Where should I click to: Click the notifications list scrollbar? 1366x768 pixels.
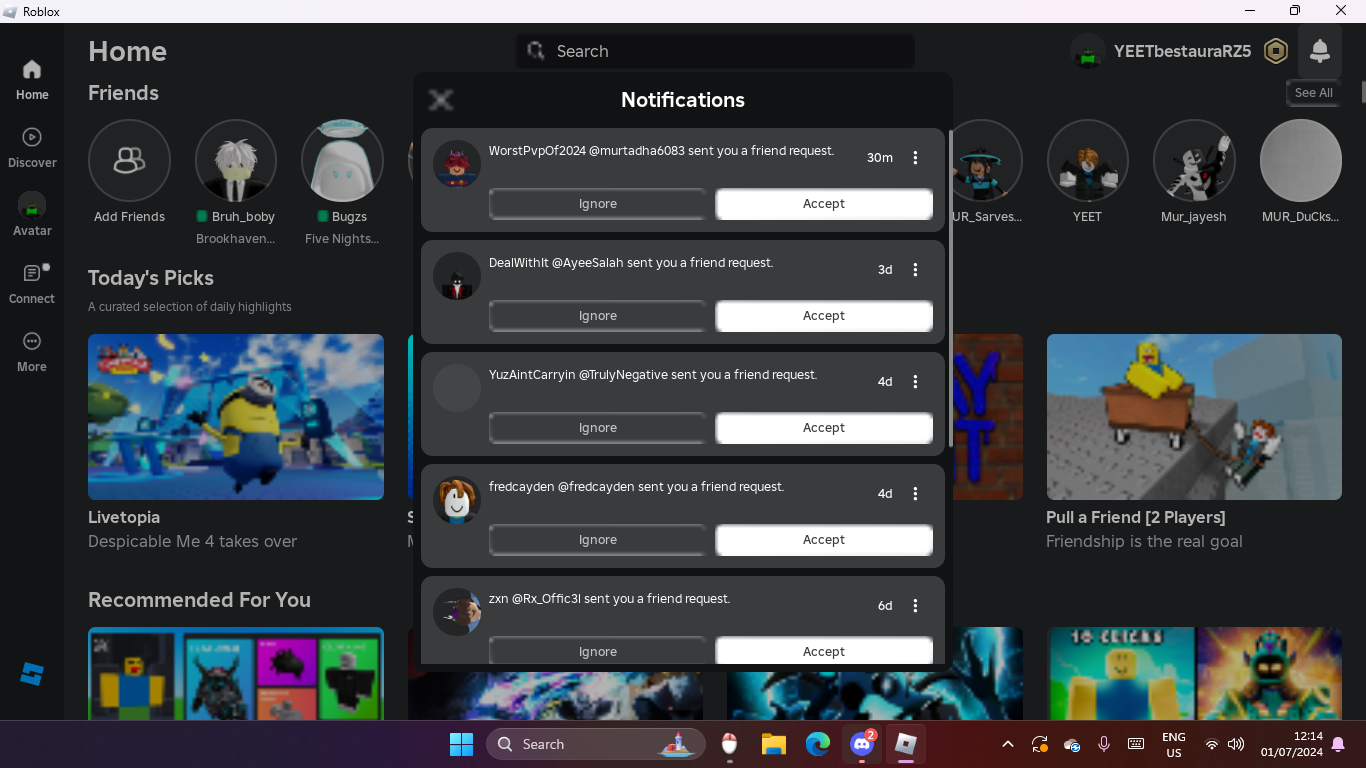(950, 287)
